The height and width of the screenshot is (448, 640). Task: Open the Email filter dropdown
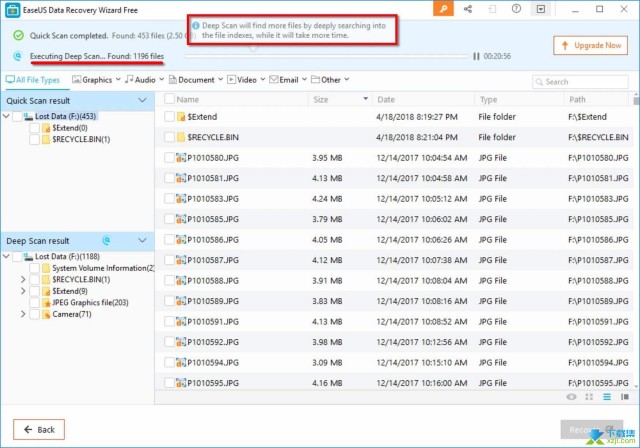pos(288,80)
